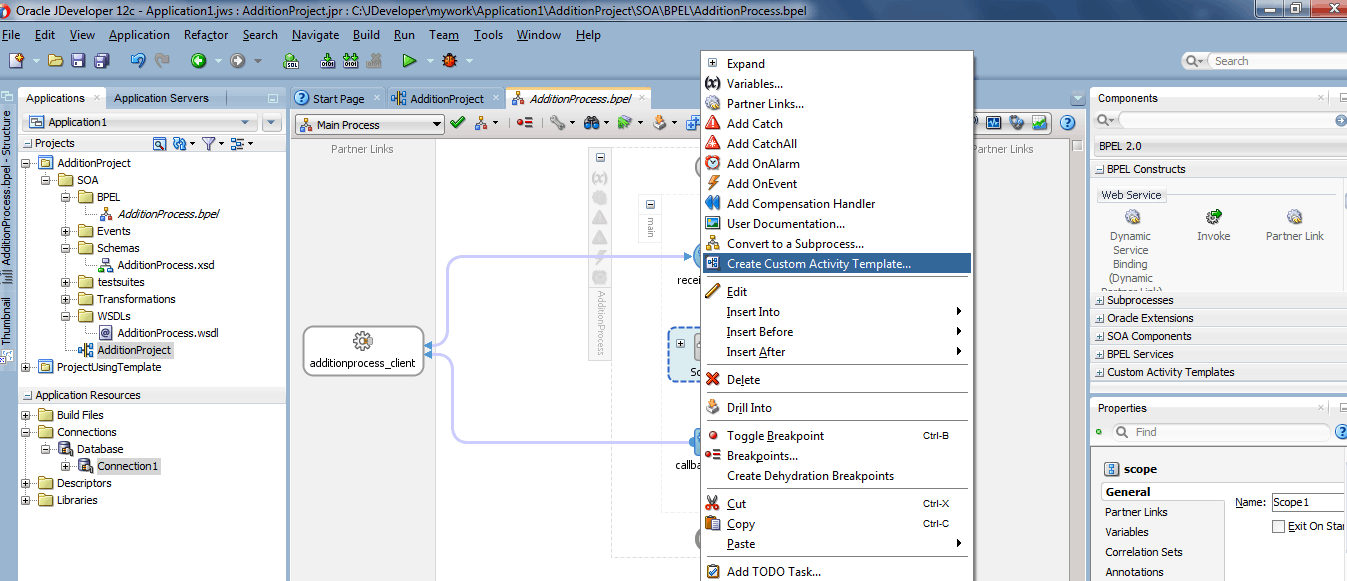
Task: Click the Add Catch warning icon
Action: 713,123
